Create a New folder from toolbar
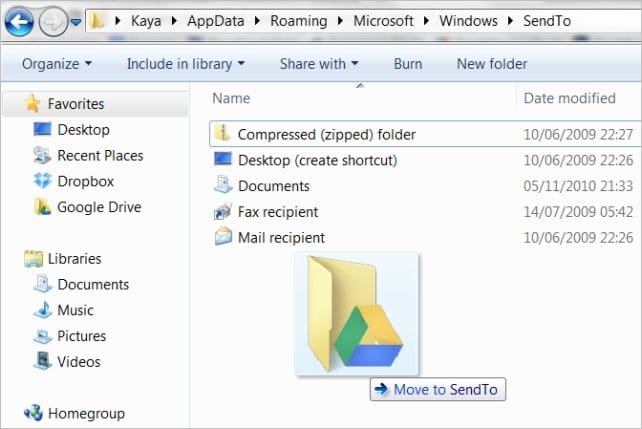 pos(492,64)
